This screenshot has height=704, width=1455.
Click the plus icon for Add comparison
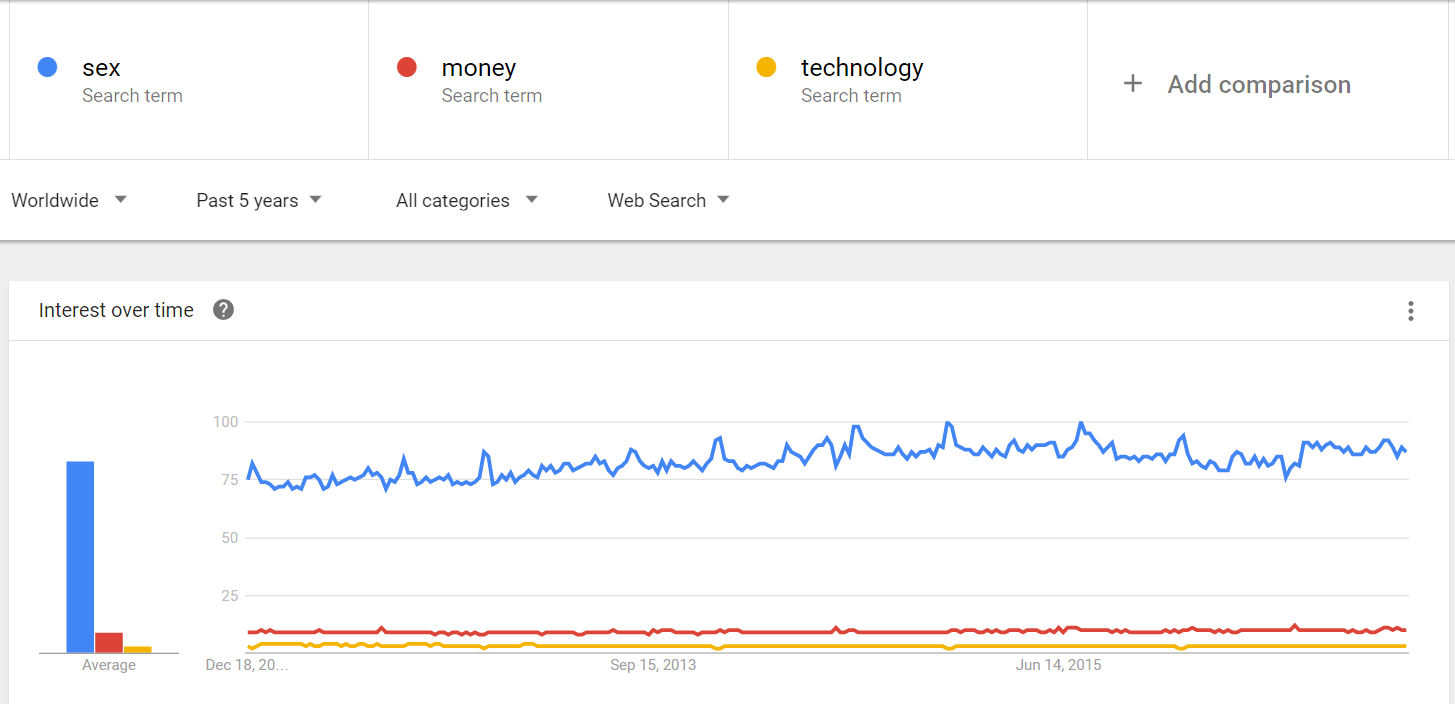point(1132,84)
